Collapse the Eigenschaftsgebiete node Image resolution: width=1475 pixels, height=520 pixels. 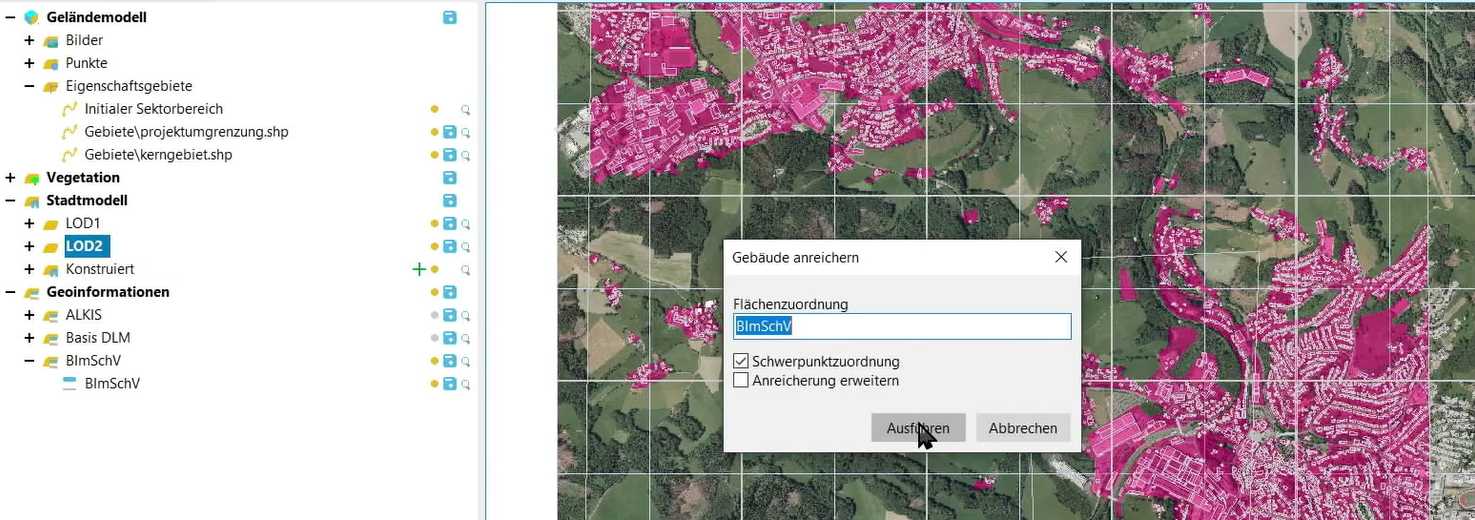pos(29,86)
